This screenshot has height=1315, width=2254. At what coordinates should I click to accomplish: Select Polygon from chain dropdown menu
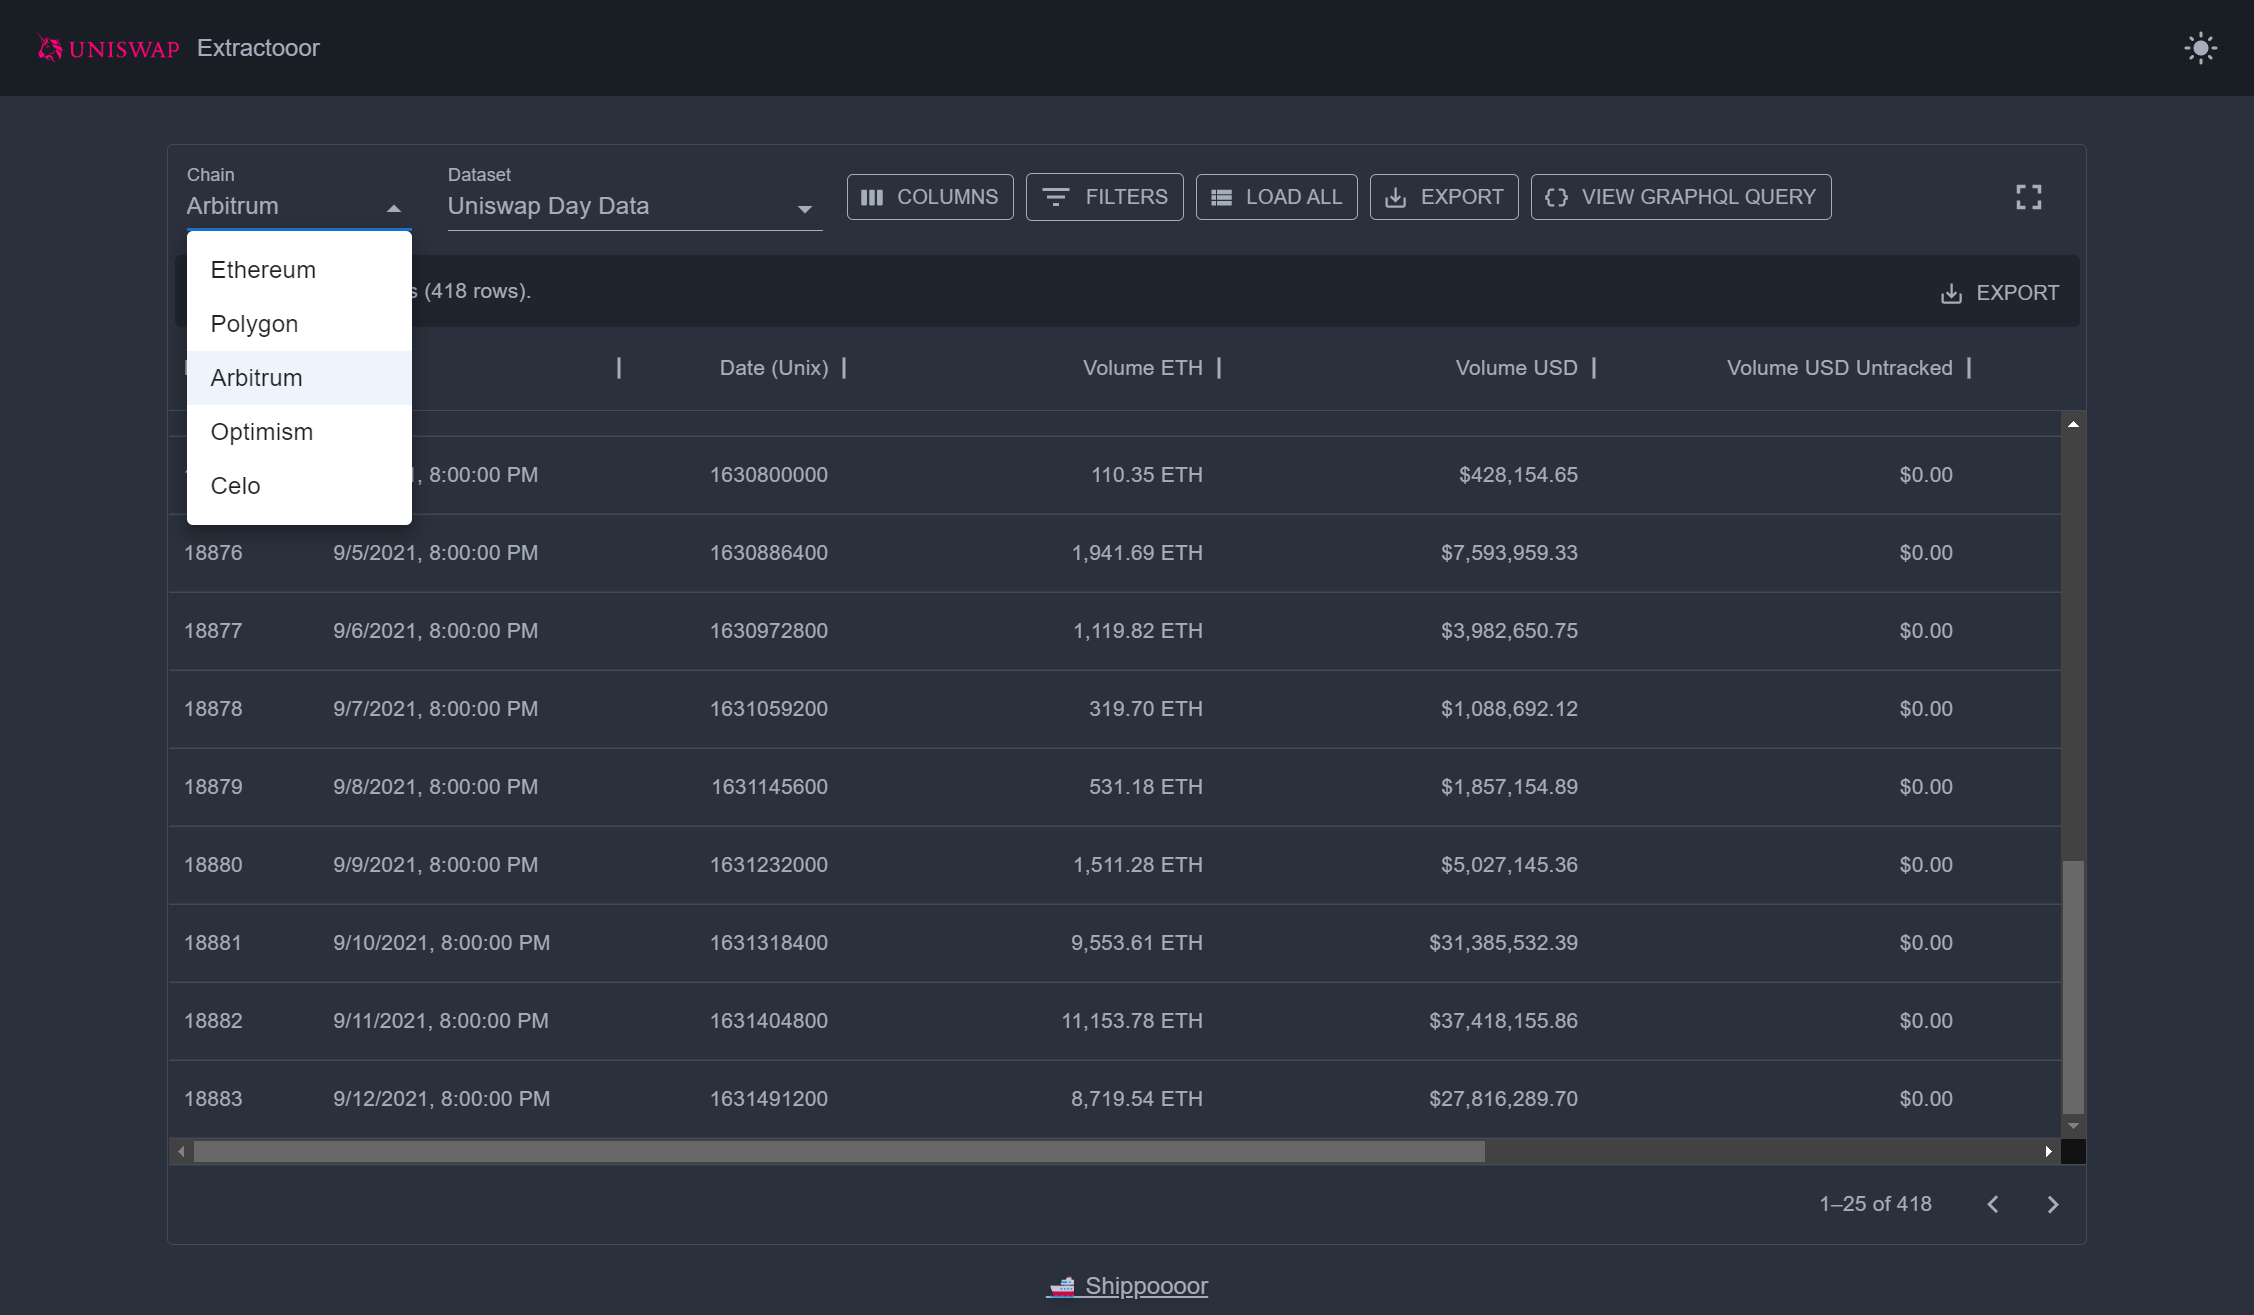pos(254,322)
